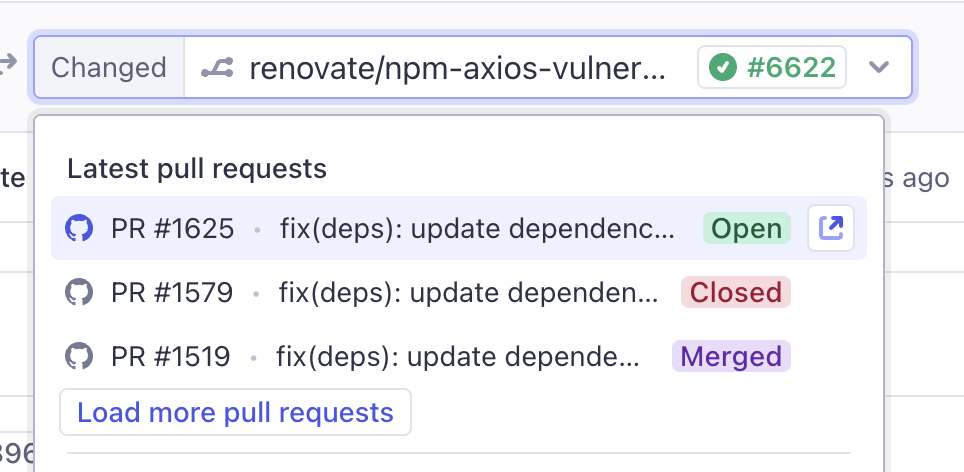Click the Latest pull requests heading

[x=197, y=168]
